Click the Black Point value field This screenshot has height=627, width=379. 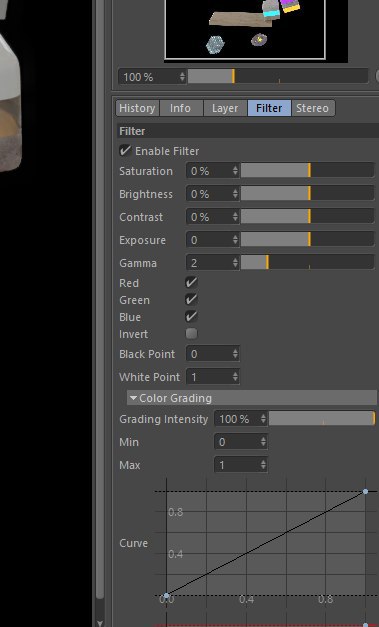[x=213, y=353]
